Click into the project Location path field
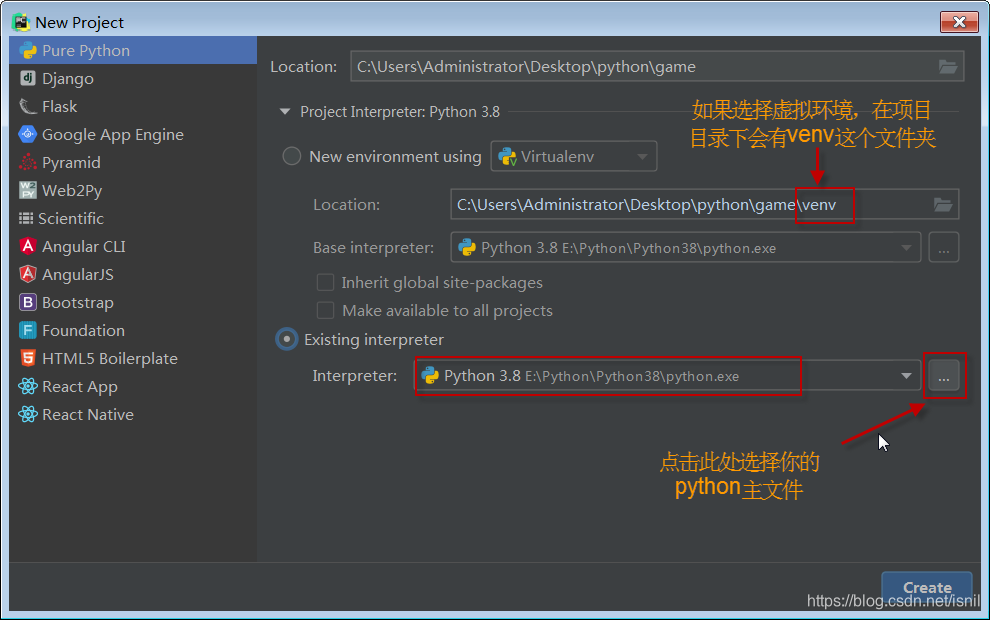990x620 pixels. pyautogui.click(x=657, y=66)
